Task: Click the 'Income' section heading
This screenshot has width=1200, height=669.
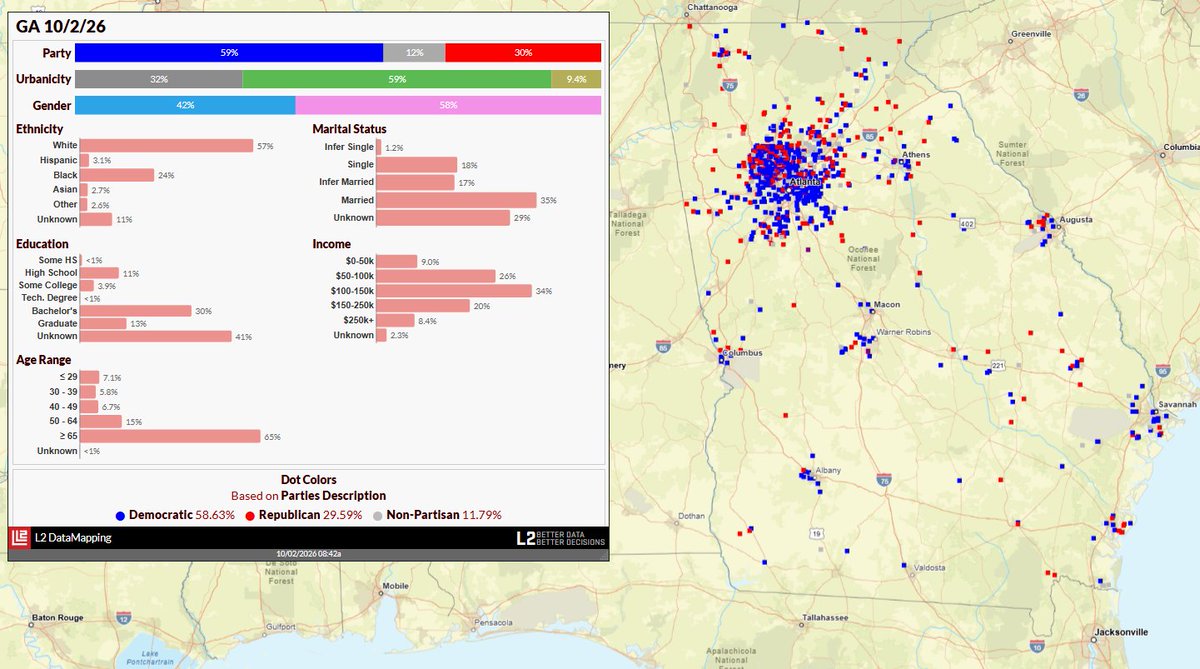Action: click(x=331, y=244)
